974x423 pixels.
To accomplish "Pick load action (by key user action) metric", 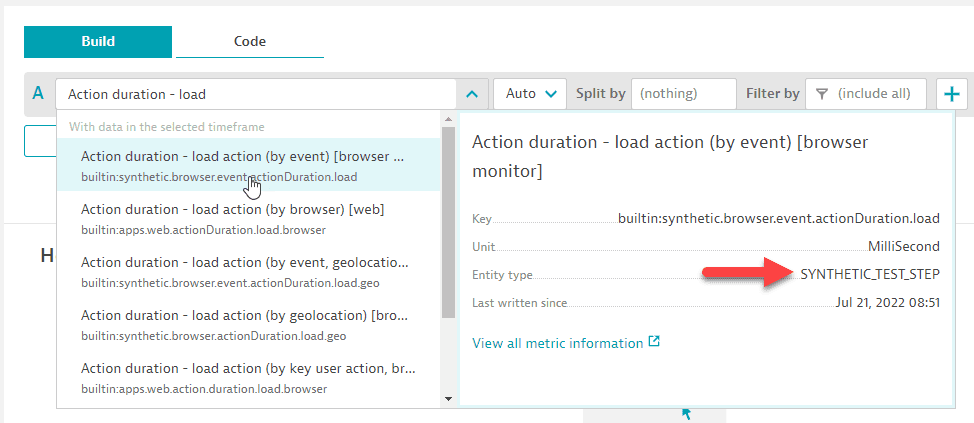I will point(246,377).
